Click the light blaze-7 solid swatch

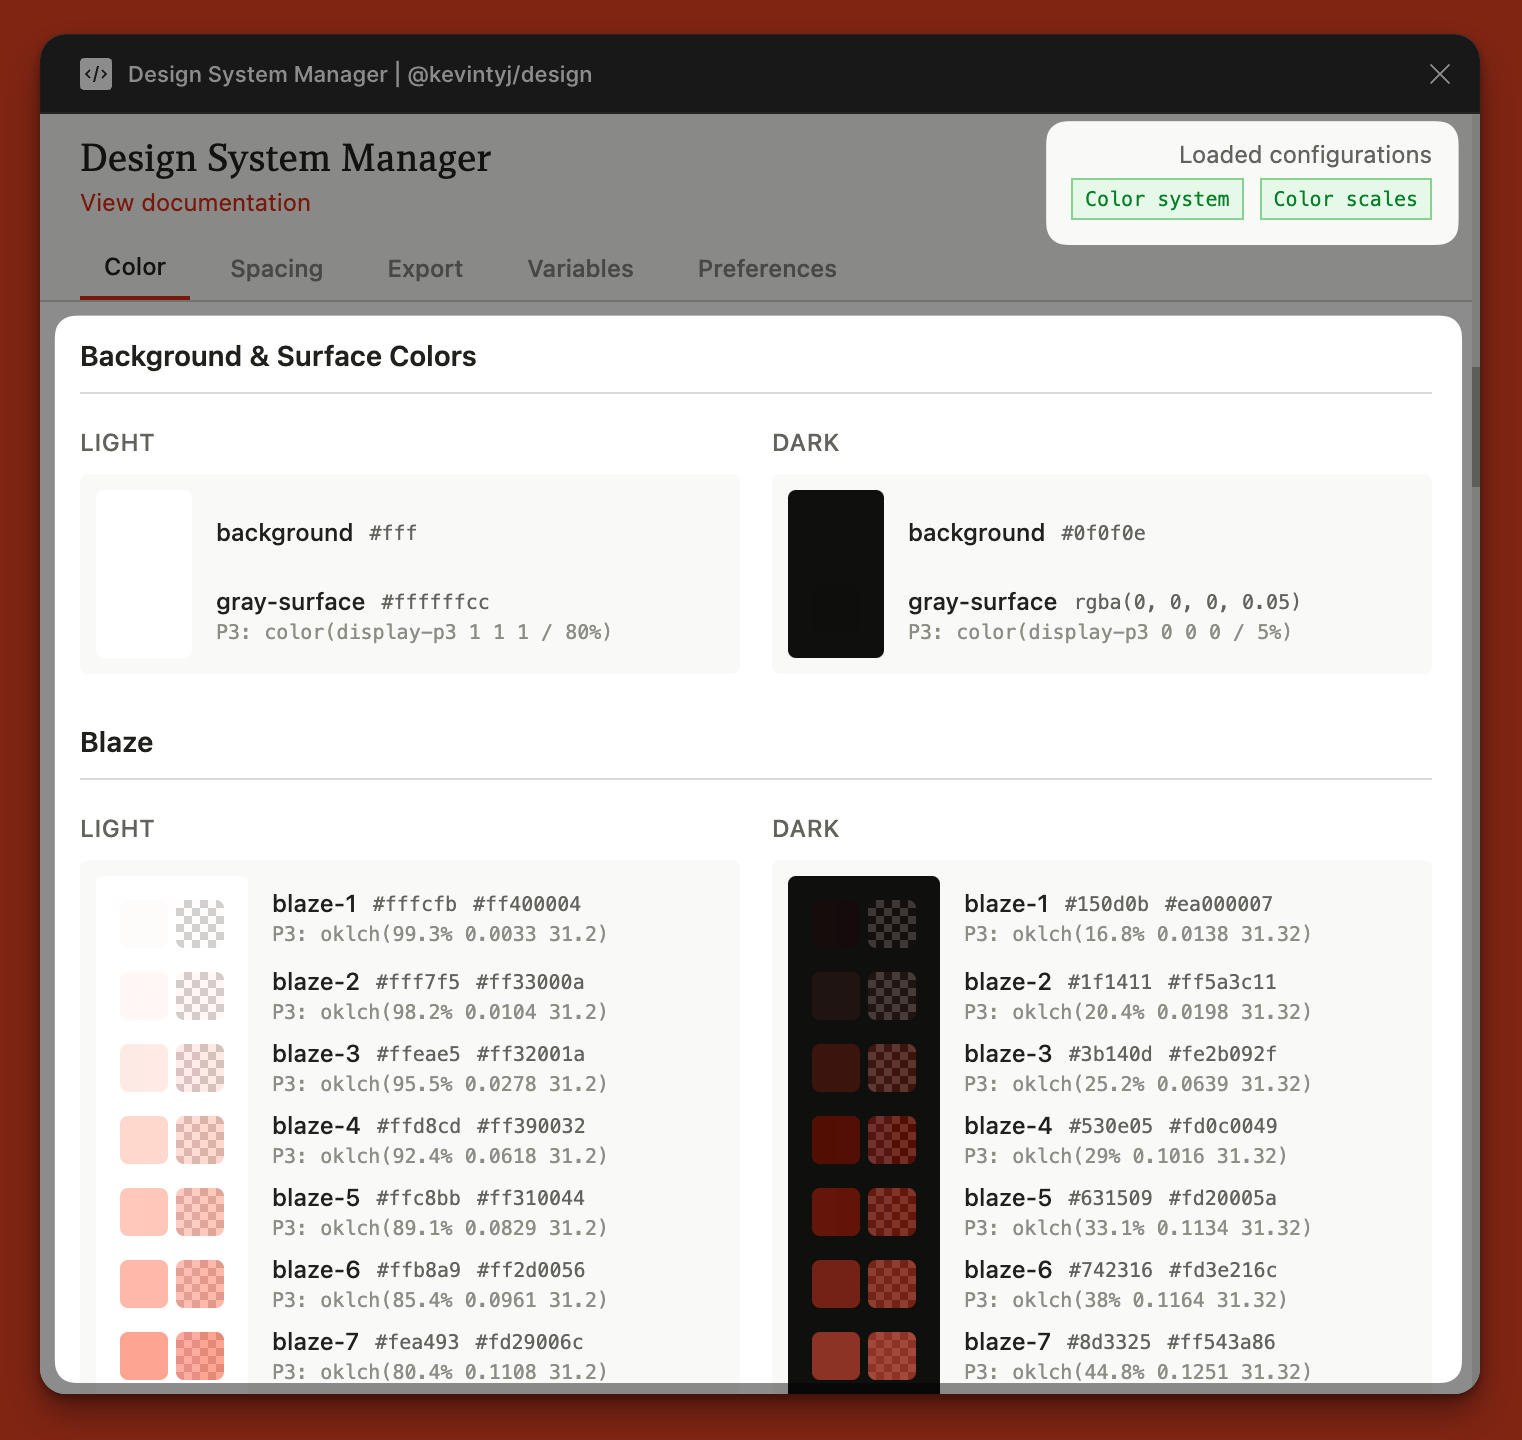(x=144, y=1355)
